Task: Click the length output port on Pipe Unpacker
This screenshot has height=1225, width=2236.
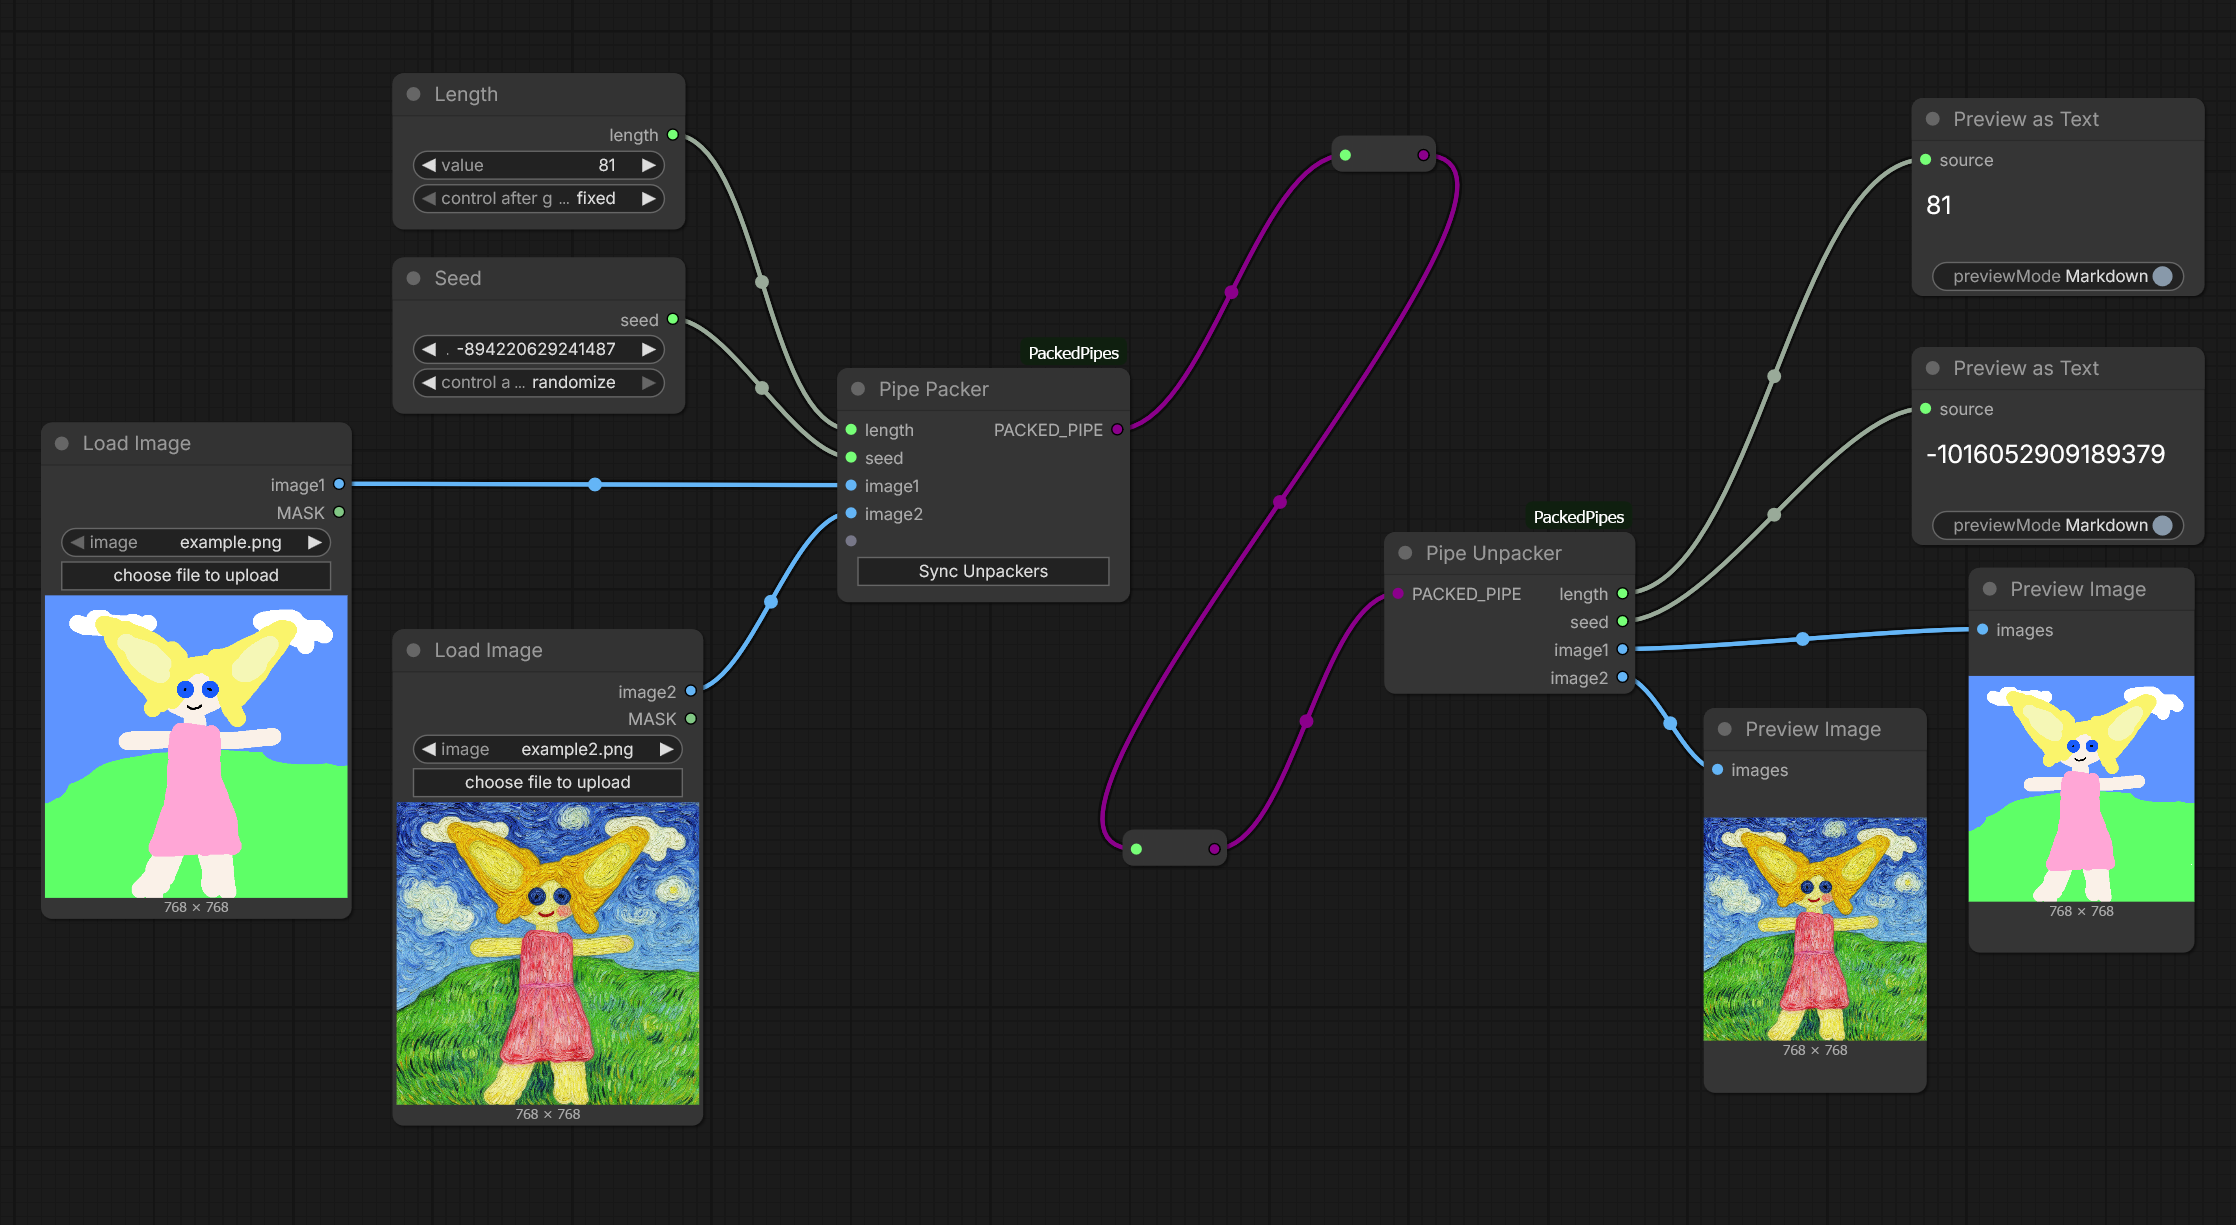Action: tap(1622, 594)
